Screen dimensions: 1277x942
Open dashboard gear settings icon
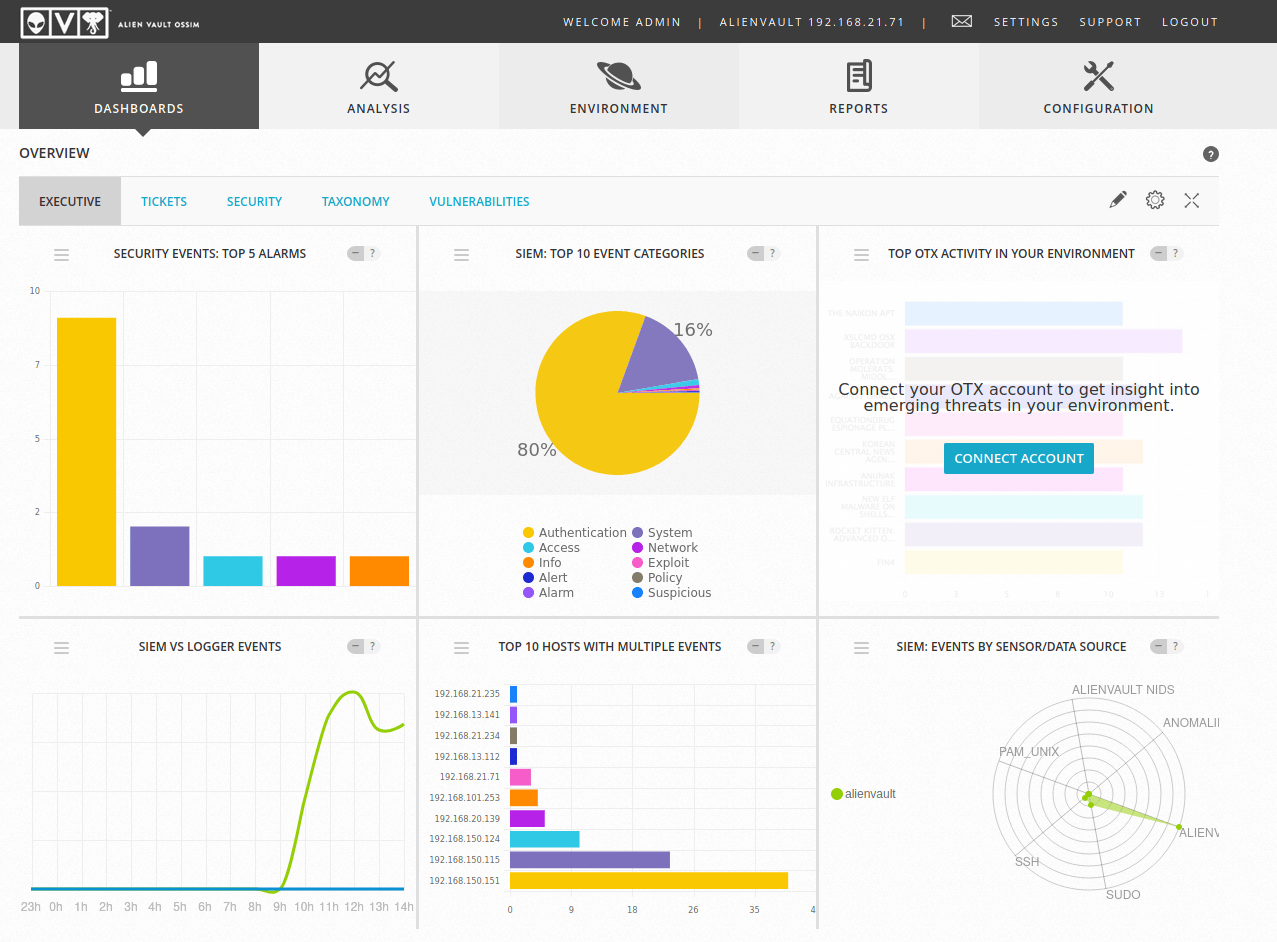[x=1155, y=200]
